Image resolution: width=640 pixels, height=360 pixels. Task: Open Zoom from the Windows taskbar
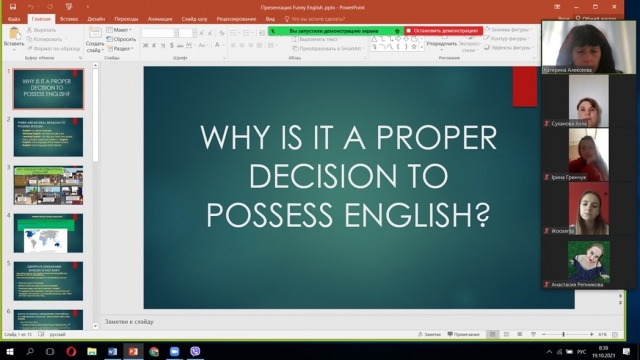pos(174,351)
